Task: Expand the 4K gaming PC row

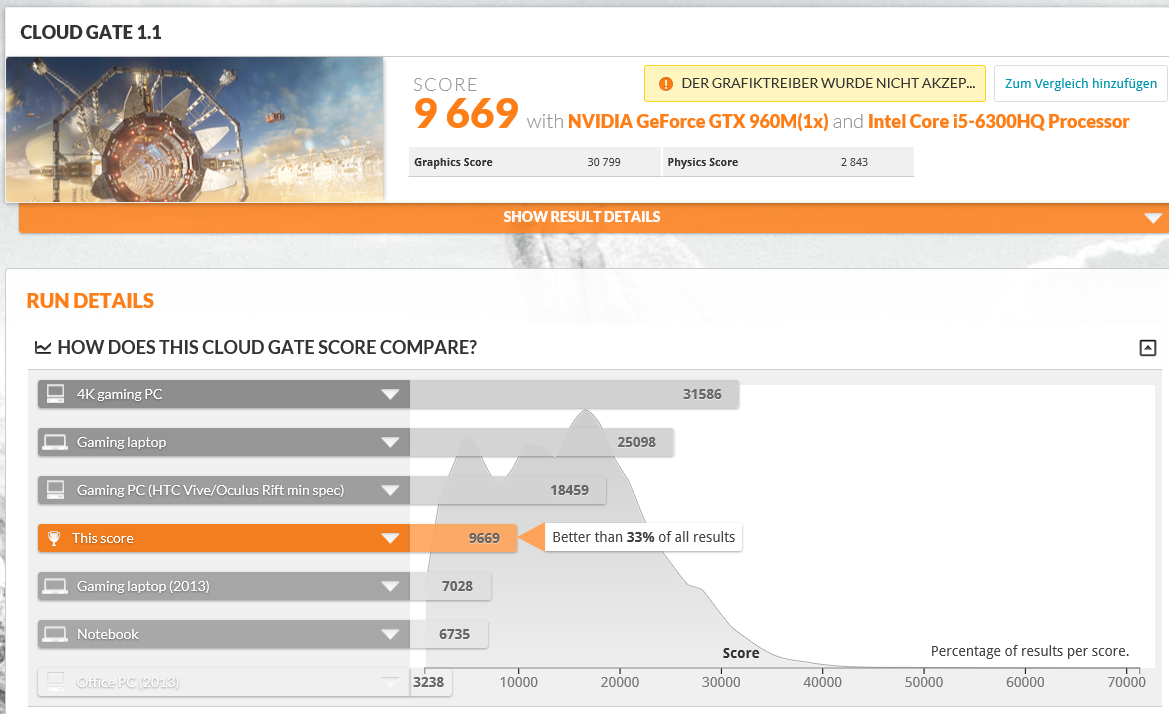Action: pos(390,394)
